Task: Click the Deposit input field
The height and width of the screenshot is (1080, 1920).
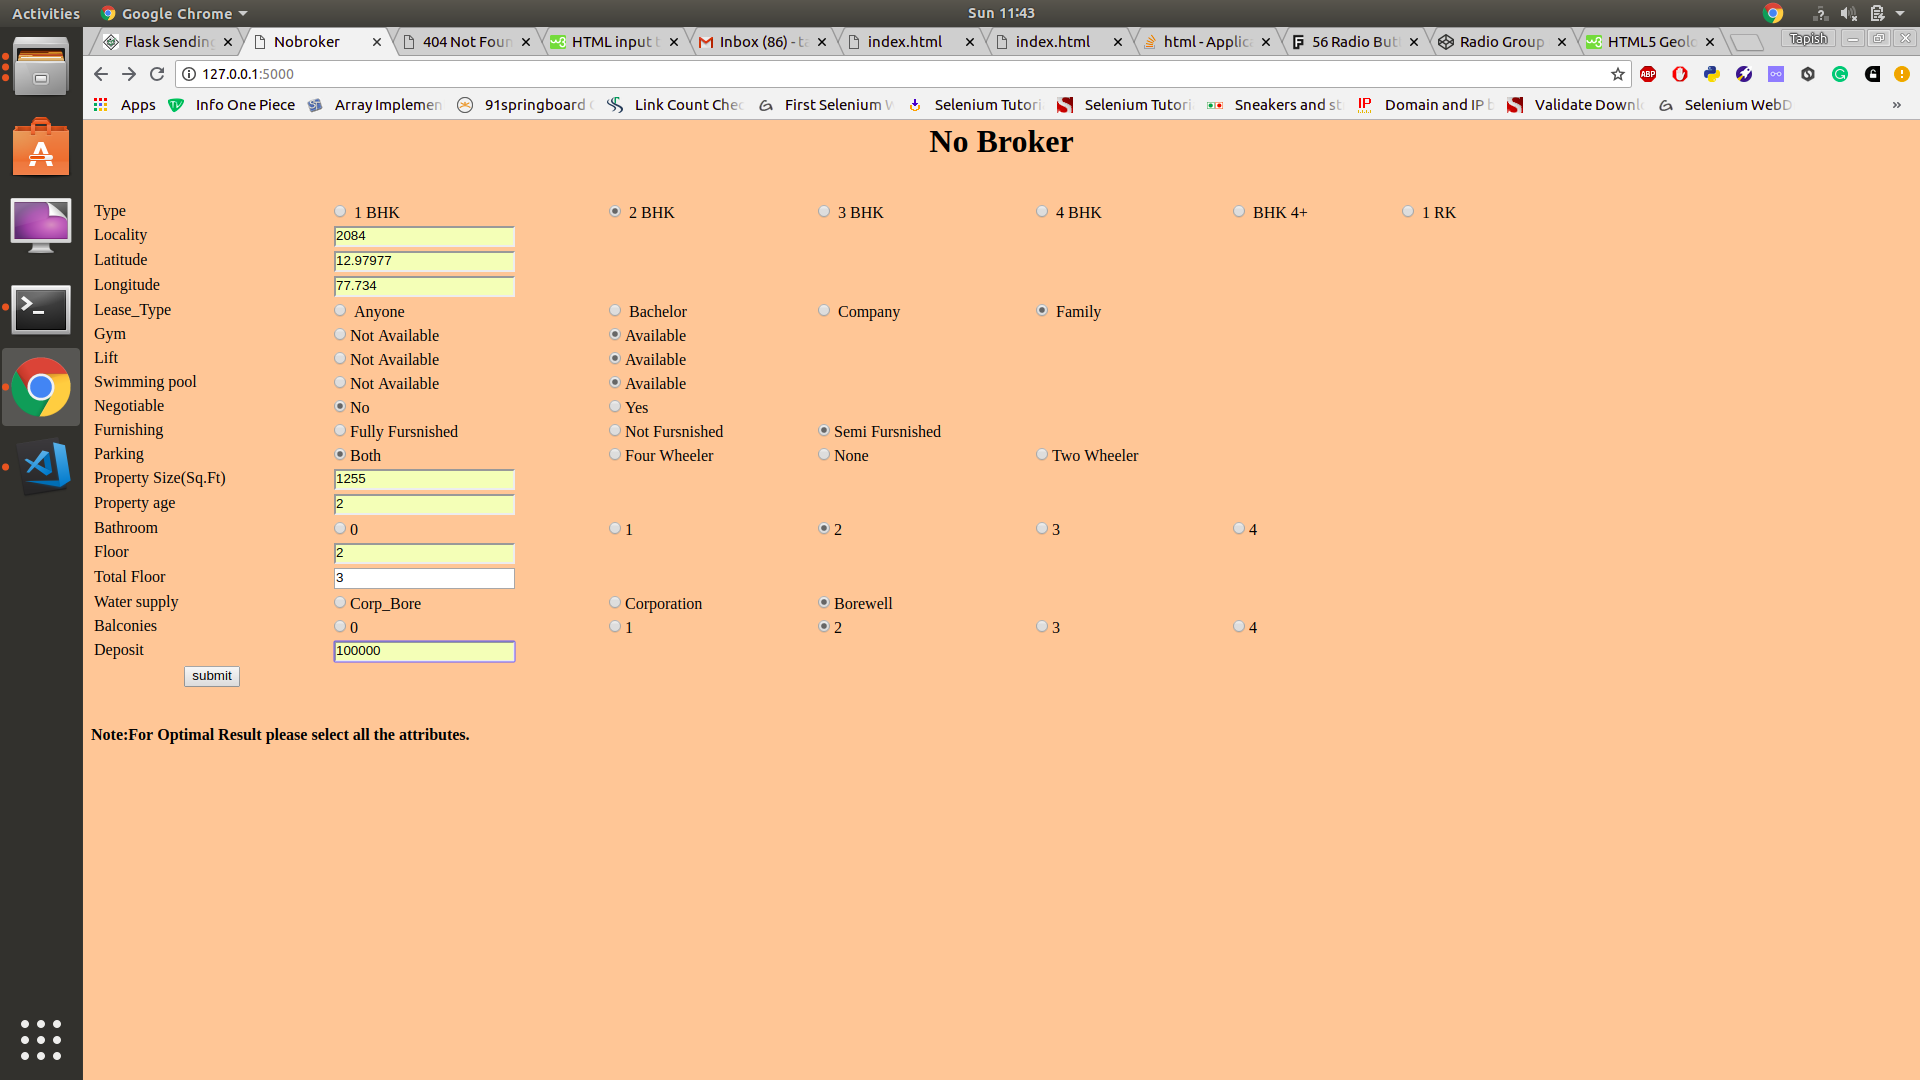Action: tap(424, 652)
